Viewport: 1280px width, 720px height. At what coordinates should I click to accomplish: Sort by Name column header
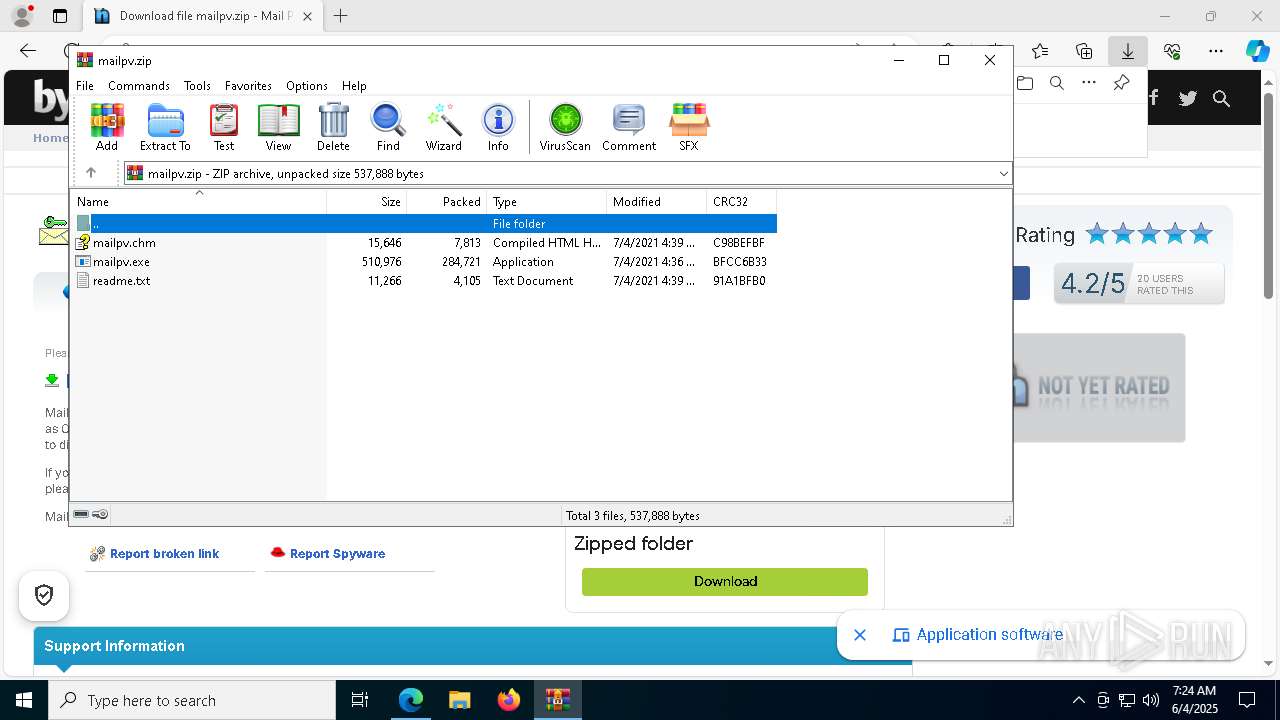199,202
